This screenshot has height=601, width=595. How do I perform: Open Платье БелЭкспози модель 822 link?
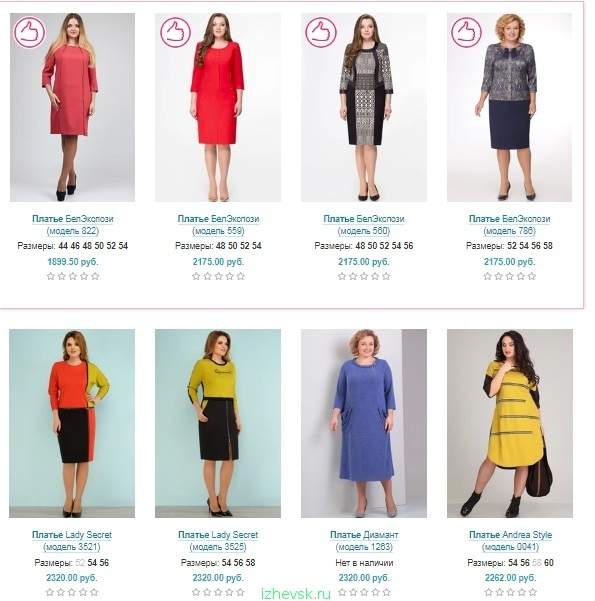(x=73, y=225)
